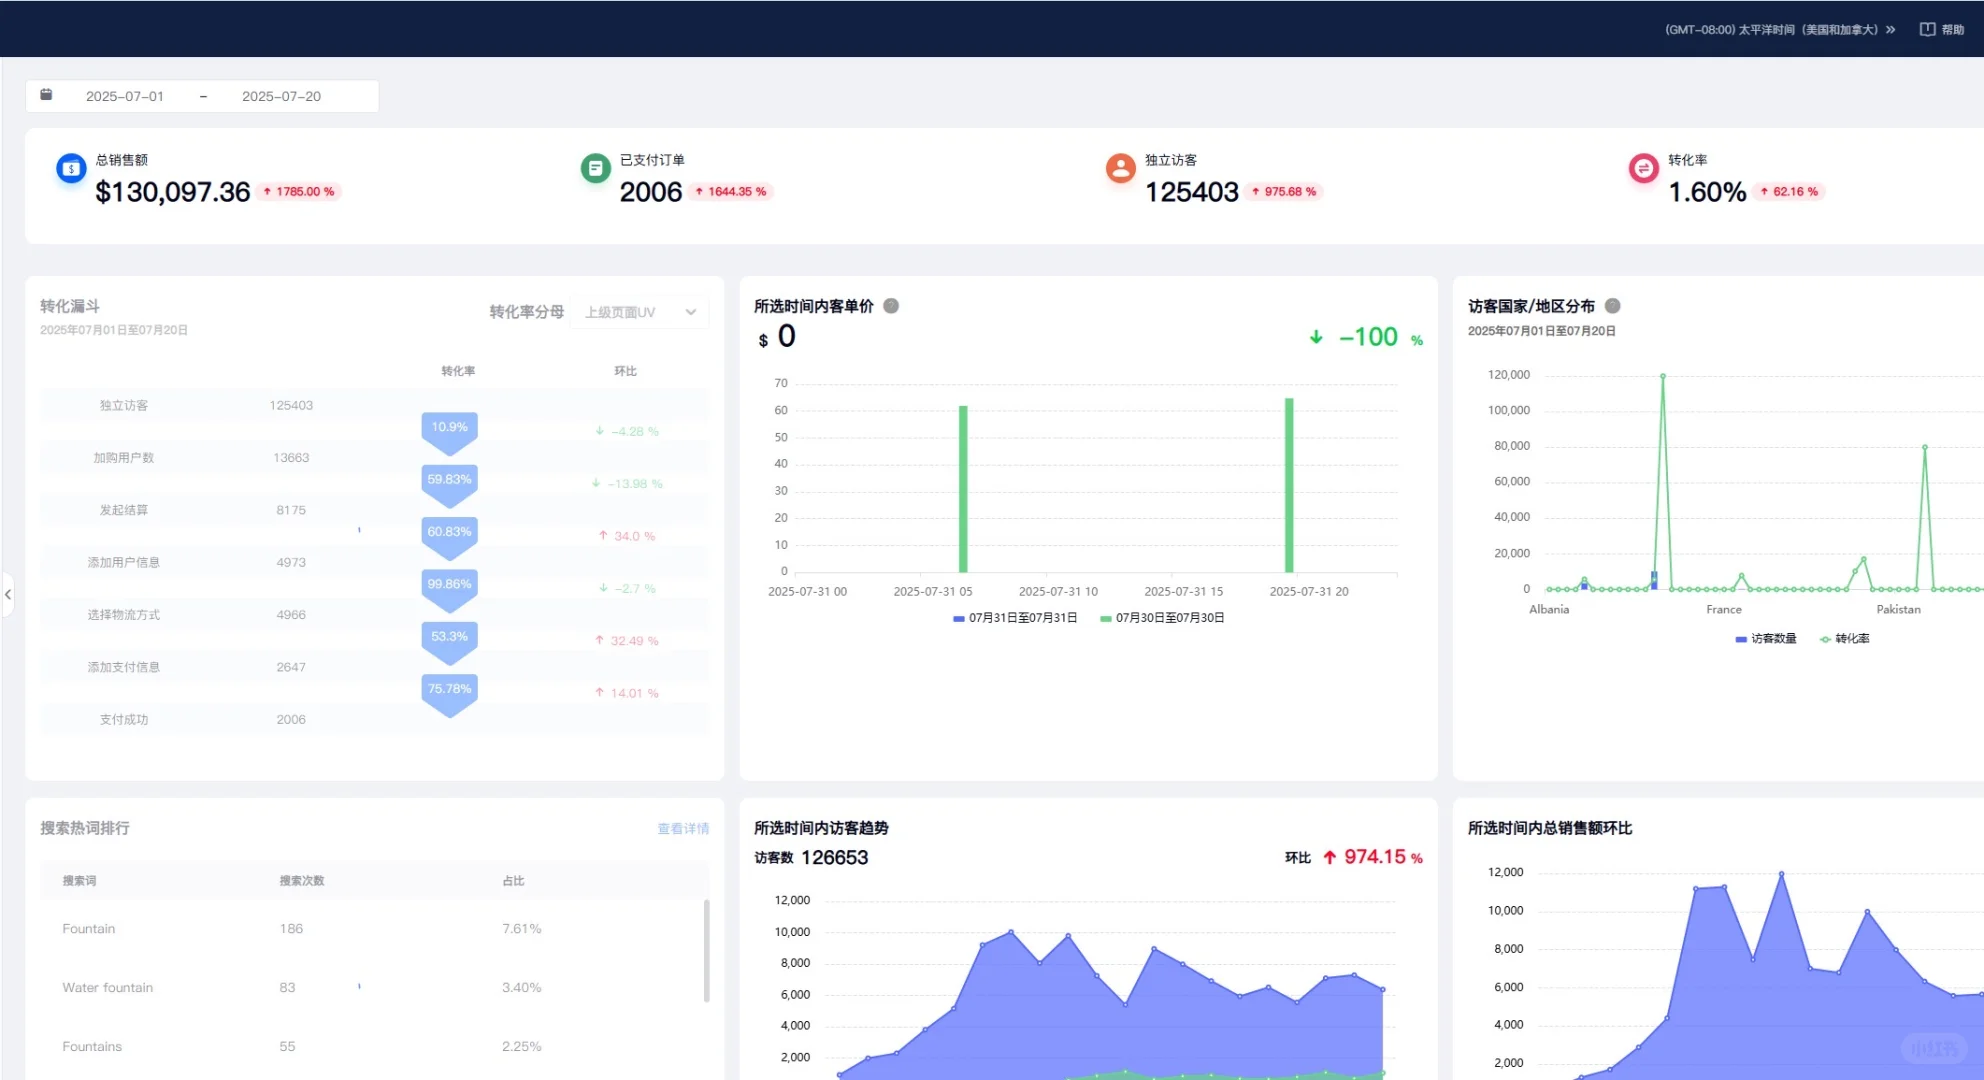Click the orange unique visitors icon

(1120, 168)
